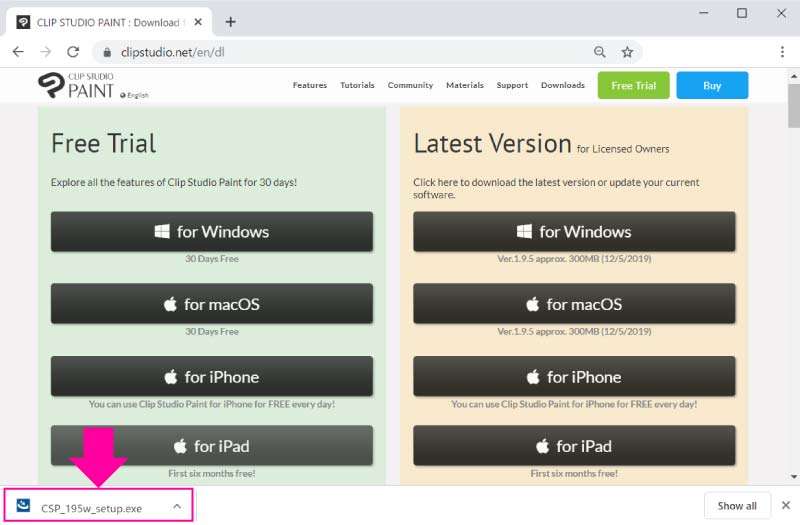The image size is (800, 525).
Task: Open the Features menu item
Action: 309,85
